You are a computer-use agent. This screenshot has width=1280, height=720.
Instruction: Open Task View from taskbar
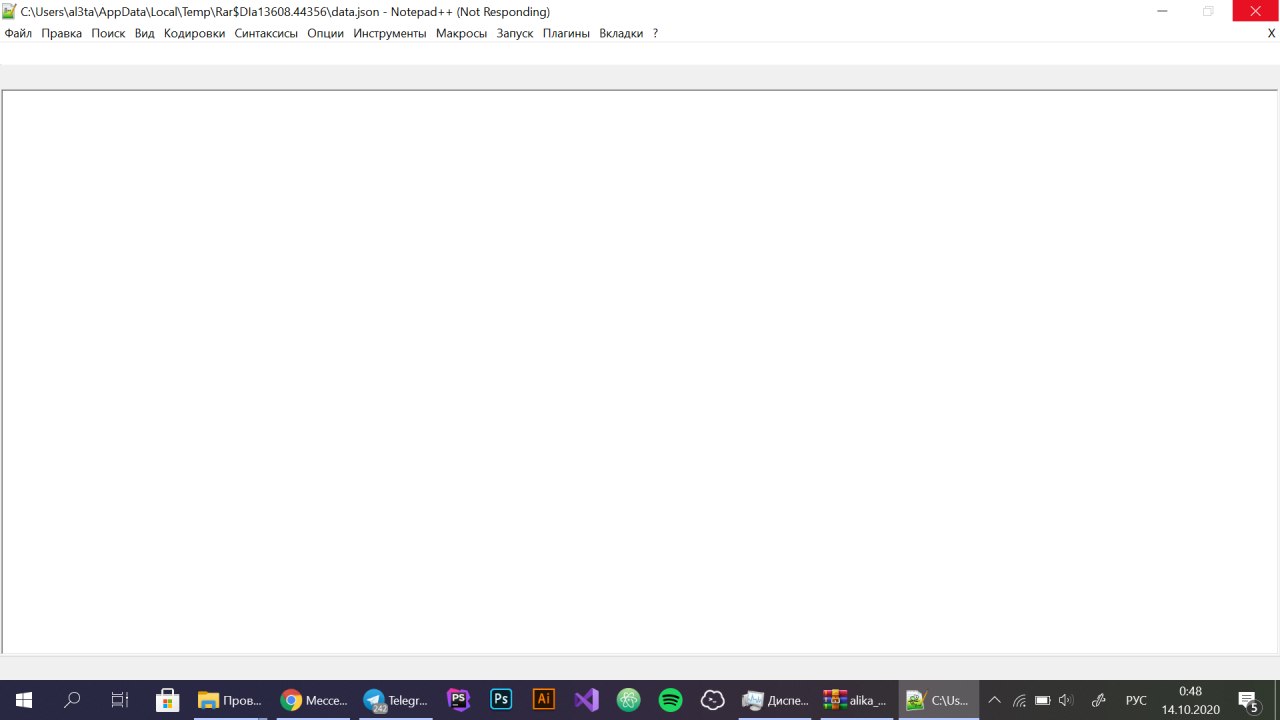pyautogui.click(x=120, y=700)
